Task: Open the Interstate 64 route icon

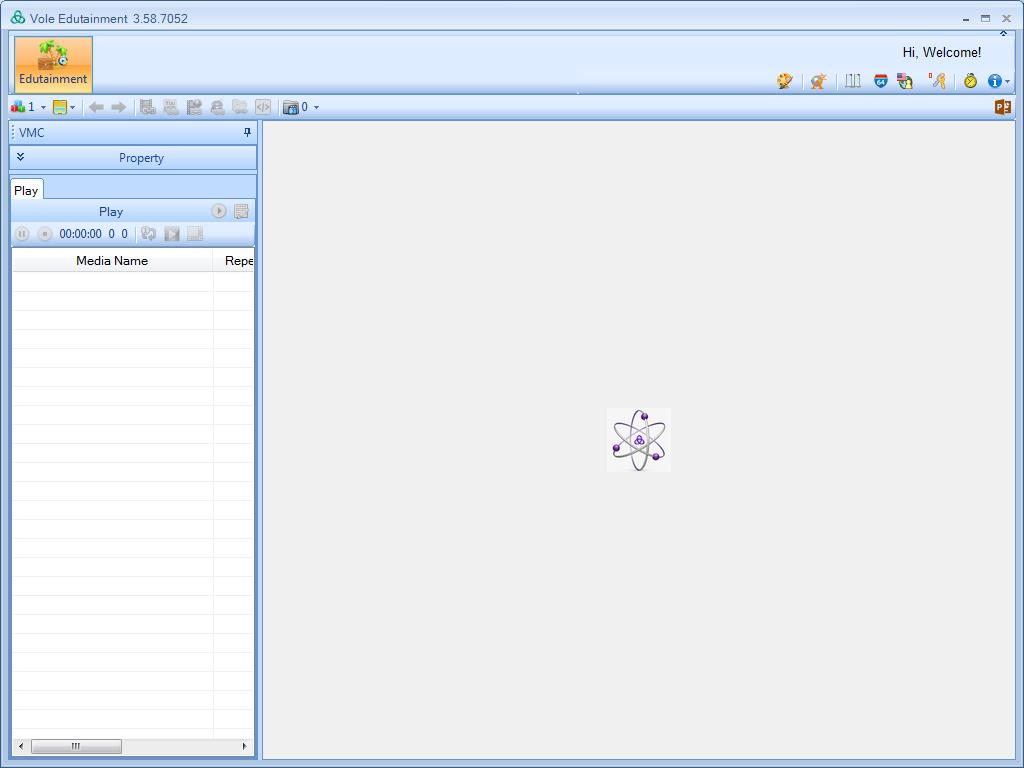Action: point(879,81)
